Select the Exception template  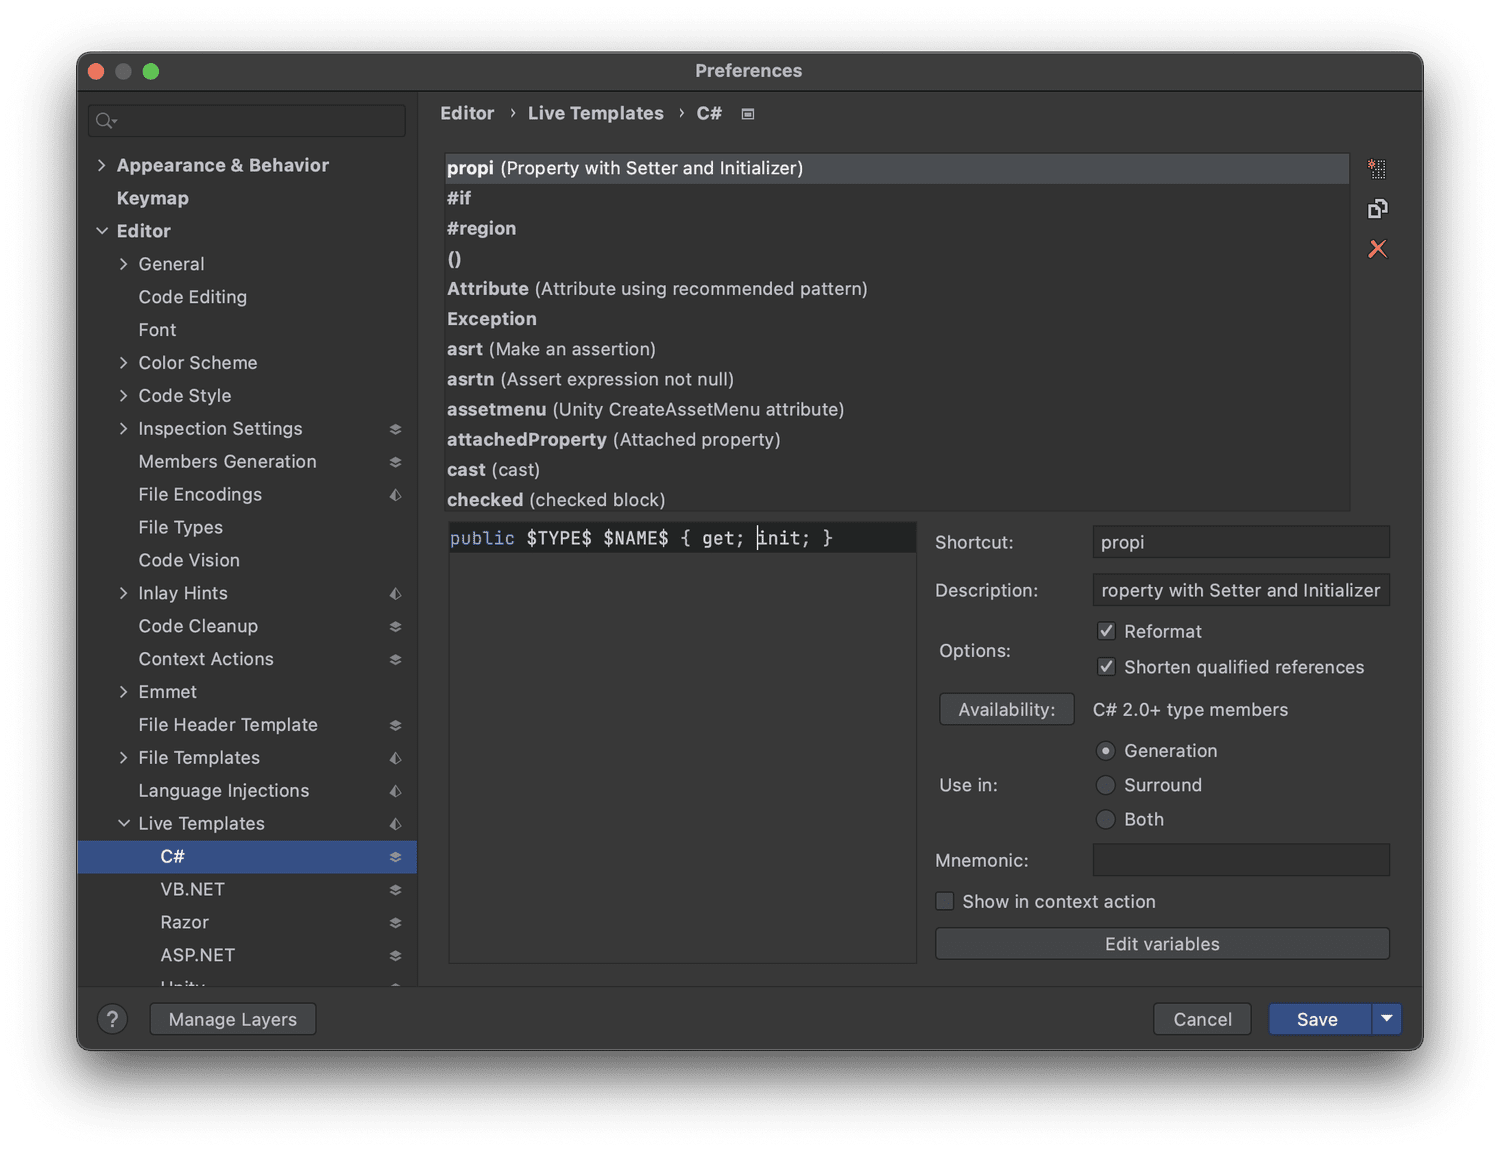pos(897,319)
